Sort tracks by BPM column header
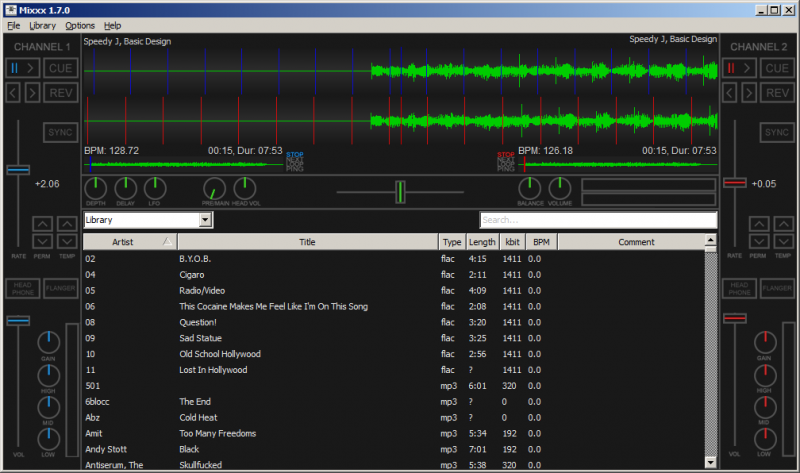The width and height of the screenshot is (800, 473). point(541,242)
